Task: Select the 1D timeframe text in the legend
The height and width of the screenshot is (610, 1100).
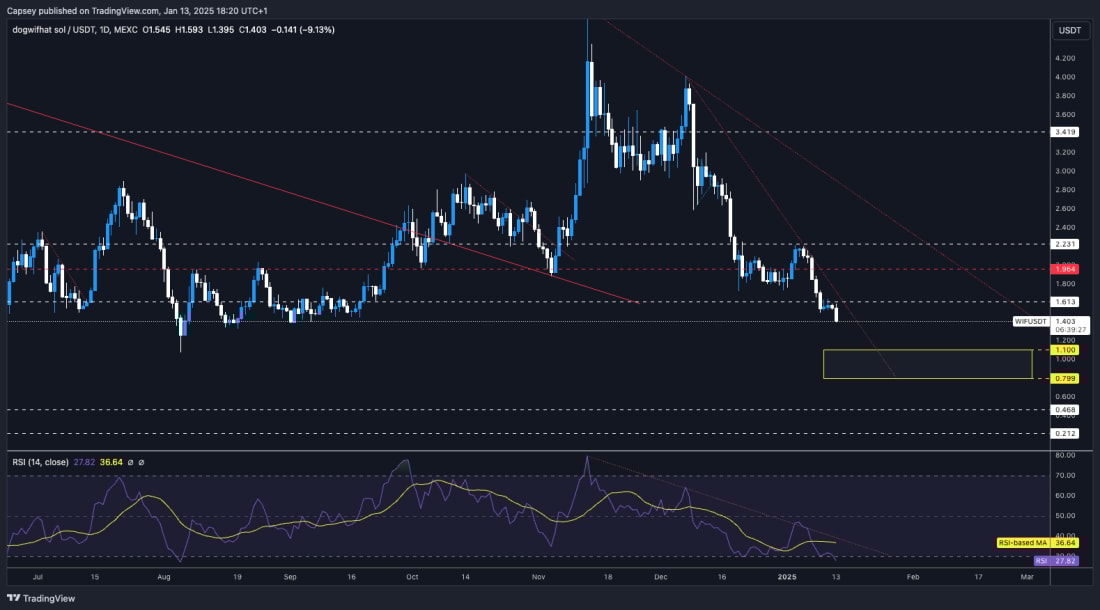Action: pos(103,31)
